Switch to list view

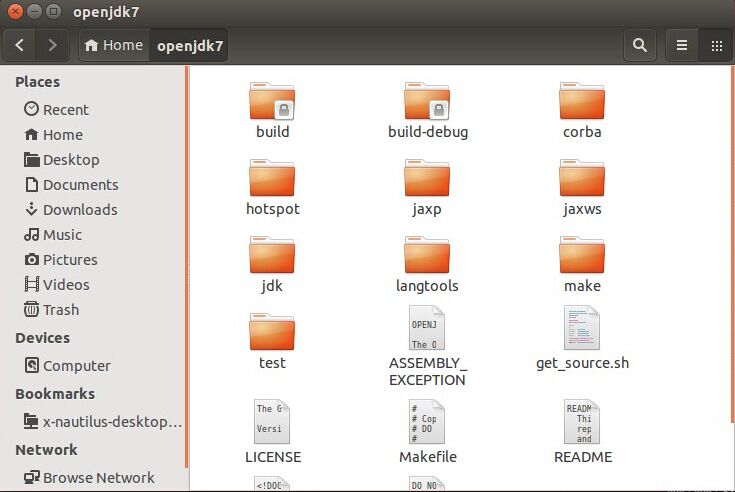[x=682, y=45]
